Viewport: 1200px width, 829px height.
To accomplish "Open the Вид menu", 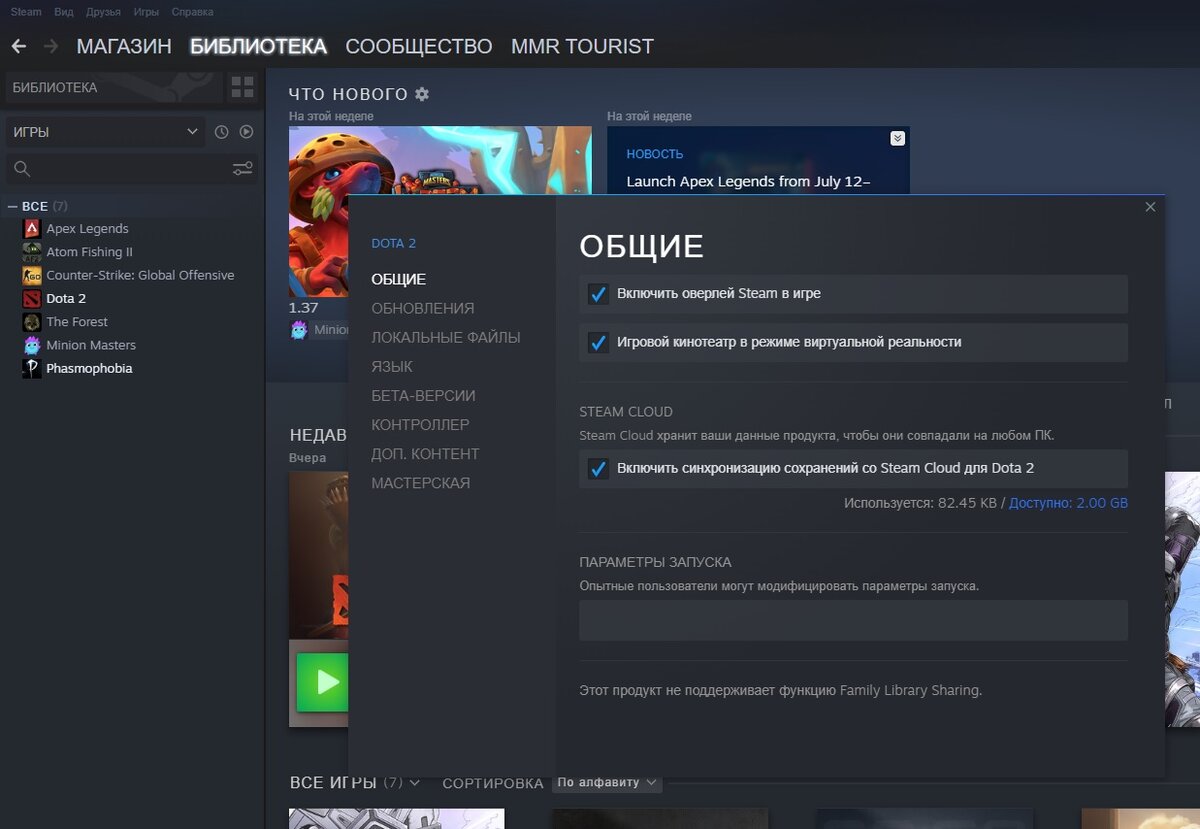I will click(x=64, y=12).
